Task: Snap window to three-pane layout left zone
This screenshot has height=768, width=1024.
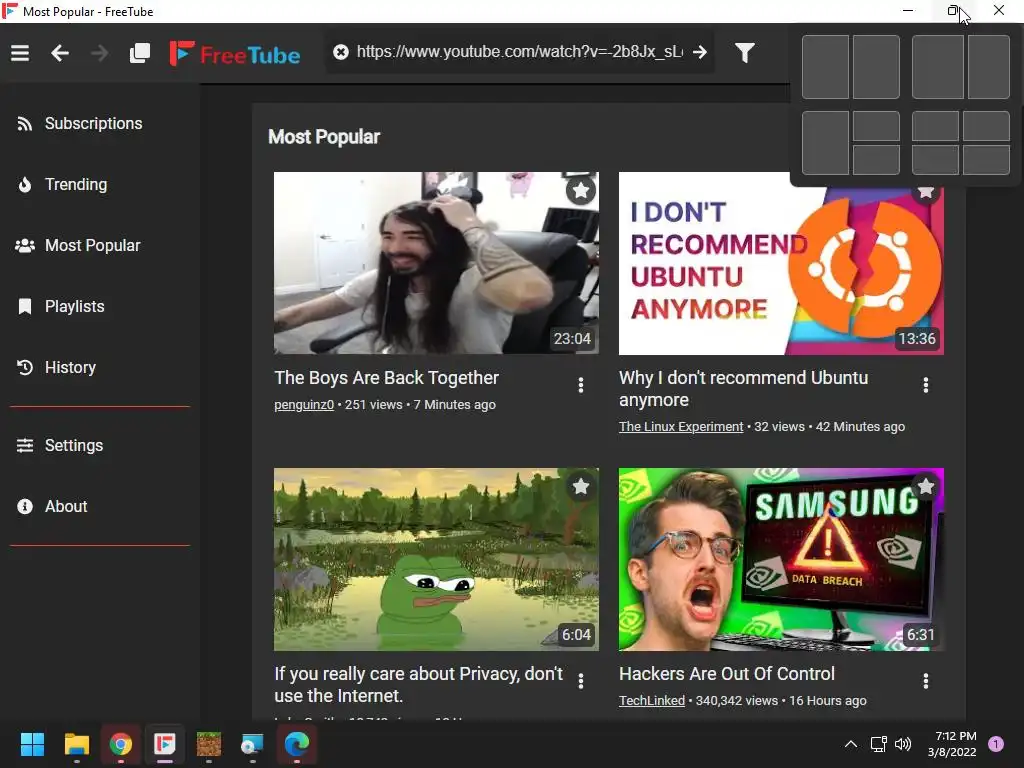Action: [x=825, y=143]
